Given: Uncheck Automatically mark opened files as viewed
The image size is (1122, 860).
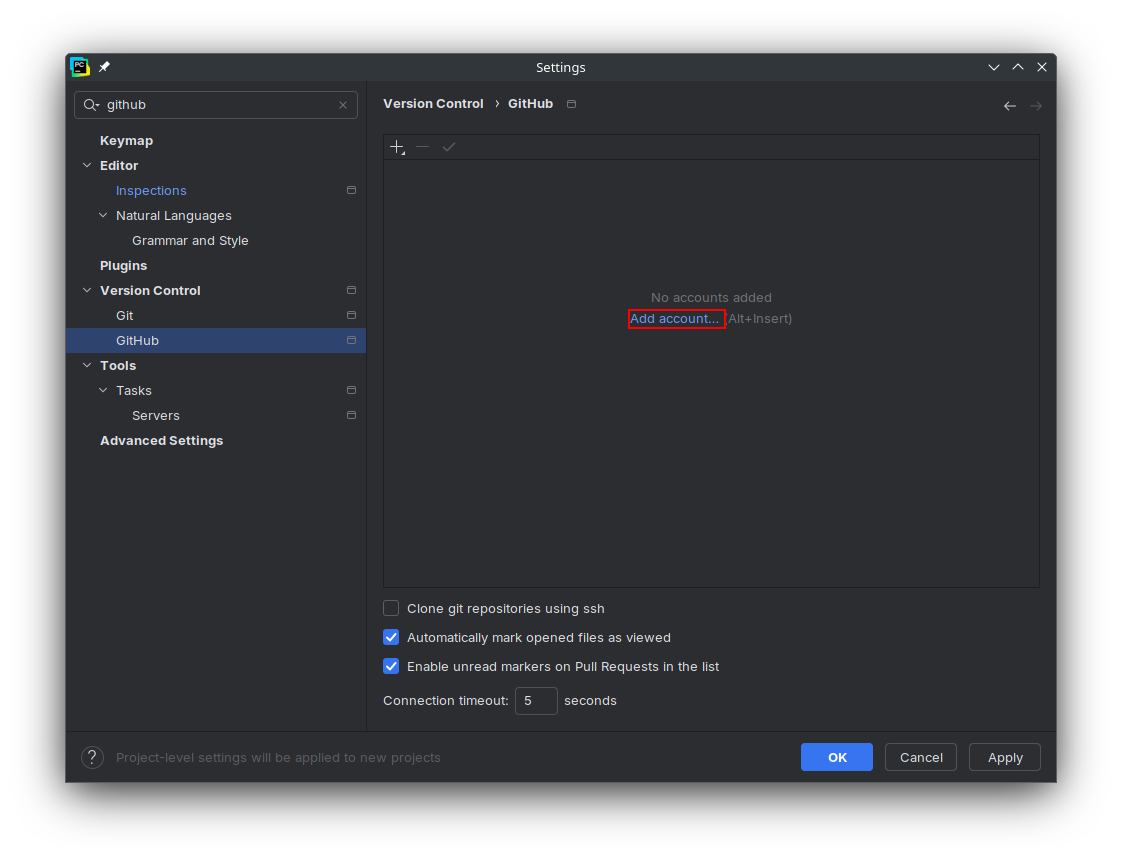Looking at the screenshot, I should click(x=391, y=637).
